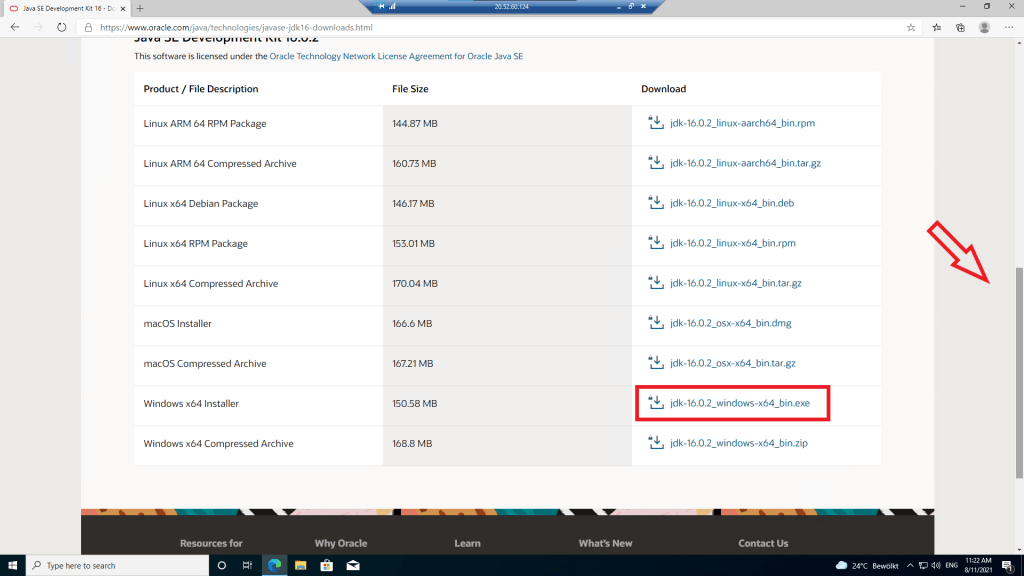Open volume control in tray

[x=936, y=566]
